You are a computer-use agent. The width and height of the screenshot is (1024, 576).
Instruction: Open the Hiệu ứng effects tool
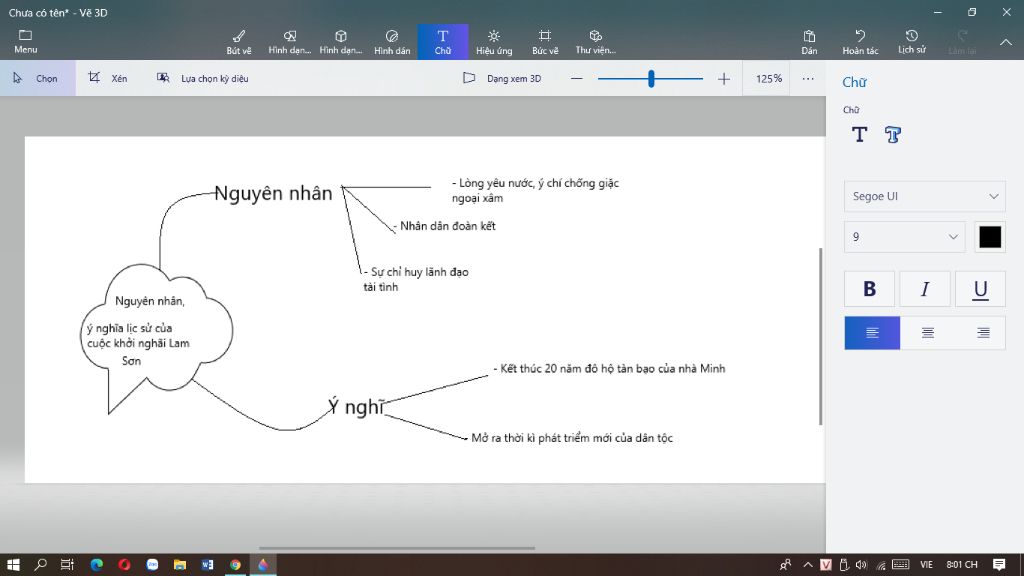pos(494,42)
